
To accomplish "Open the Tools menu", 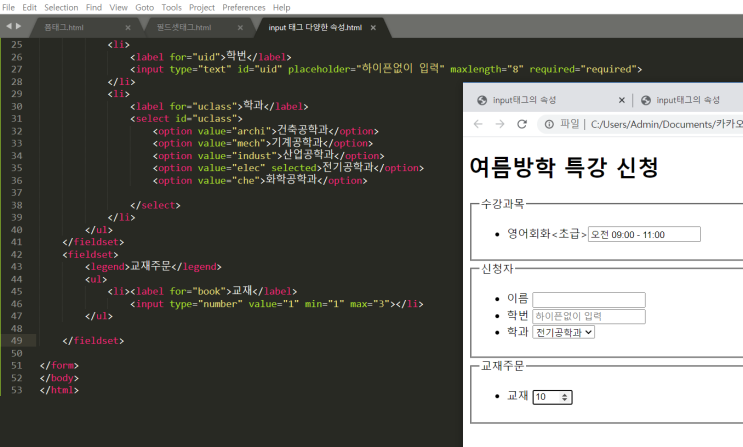I will (172, 8).
